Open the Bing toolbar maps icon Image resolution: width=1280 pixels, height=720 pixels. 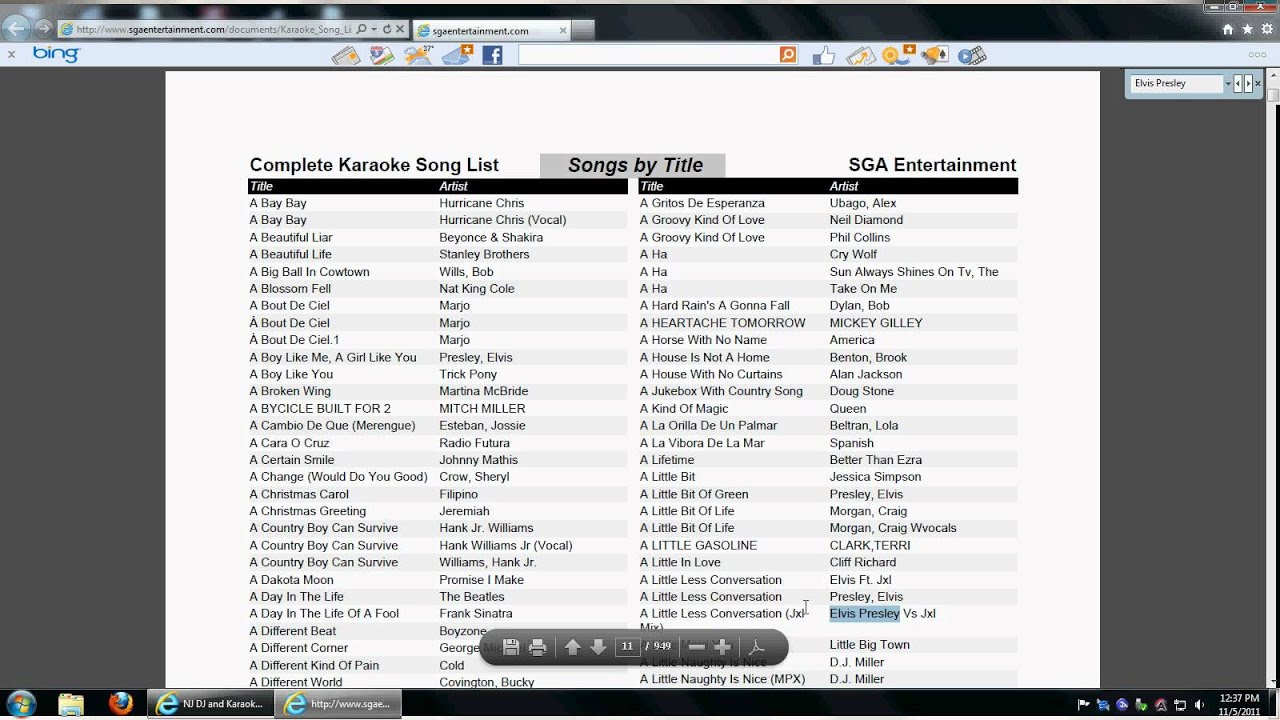tap(382, 56)
